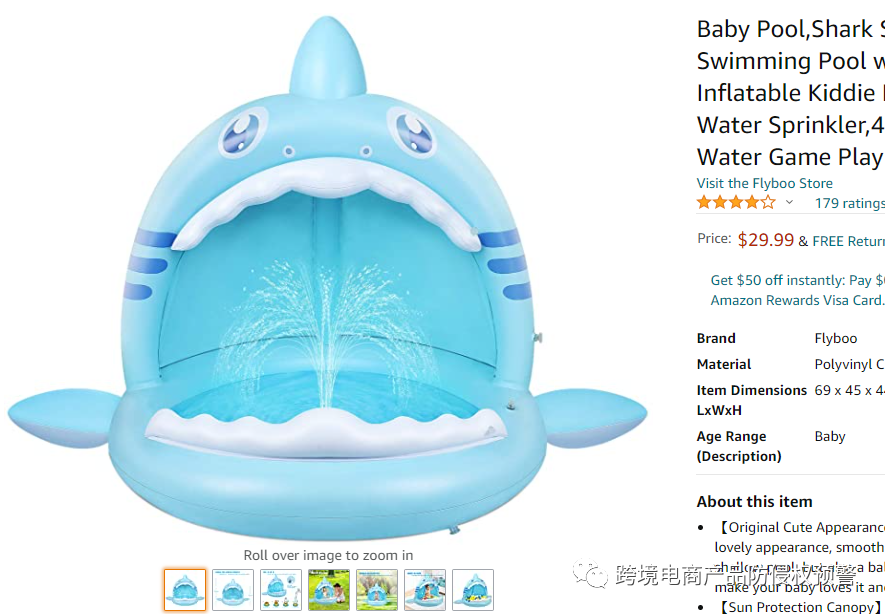Click the $29.99 price
The width and height of the screenshot is (885, 614).
coord(765,240)
